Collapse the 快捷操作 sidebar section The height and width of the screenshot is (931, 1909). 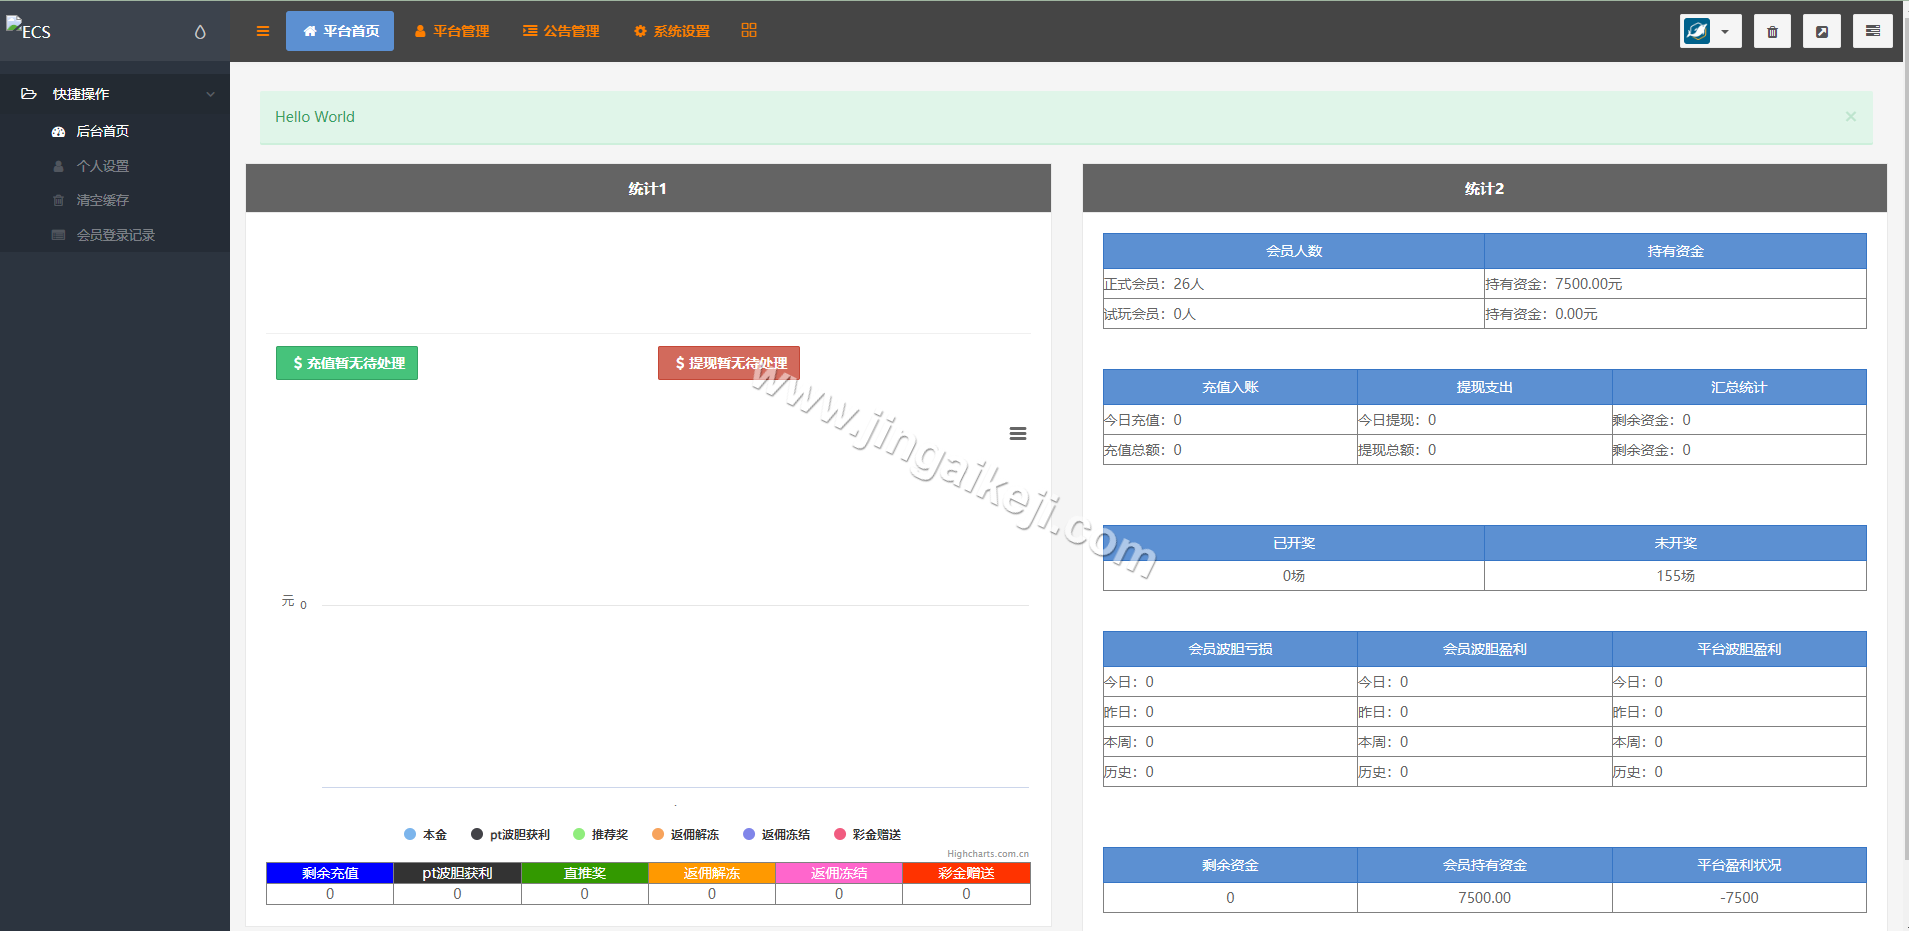[x=209, y=93]
